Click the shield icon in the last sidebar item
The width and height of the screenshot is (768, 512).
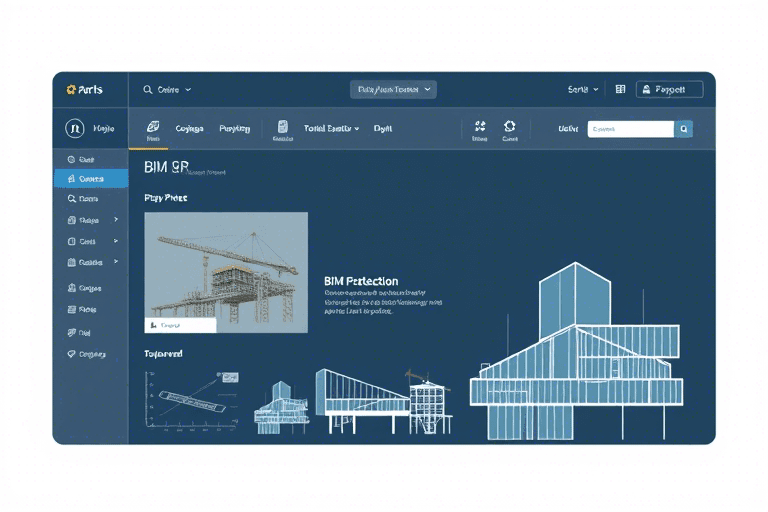[71, 354]
